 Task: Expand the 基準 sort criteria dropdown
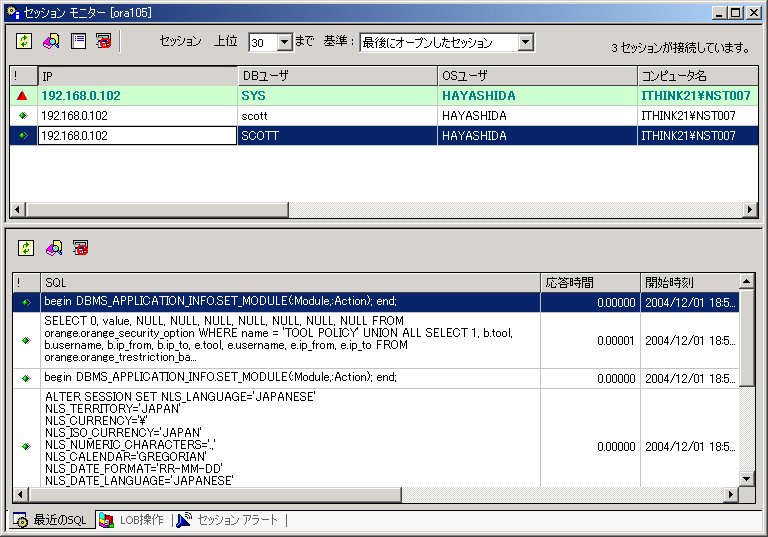pos(526,43)
